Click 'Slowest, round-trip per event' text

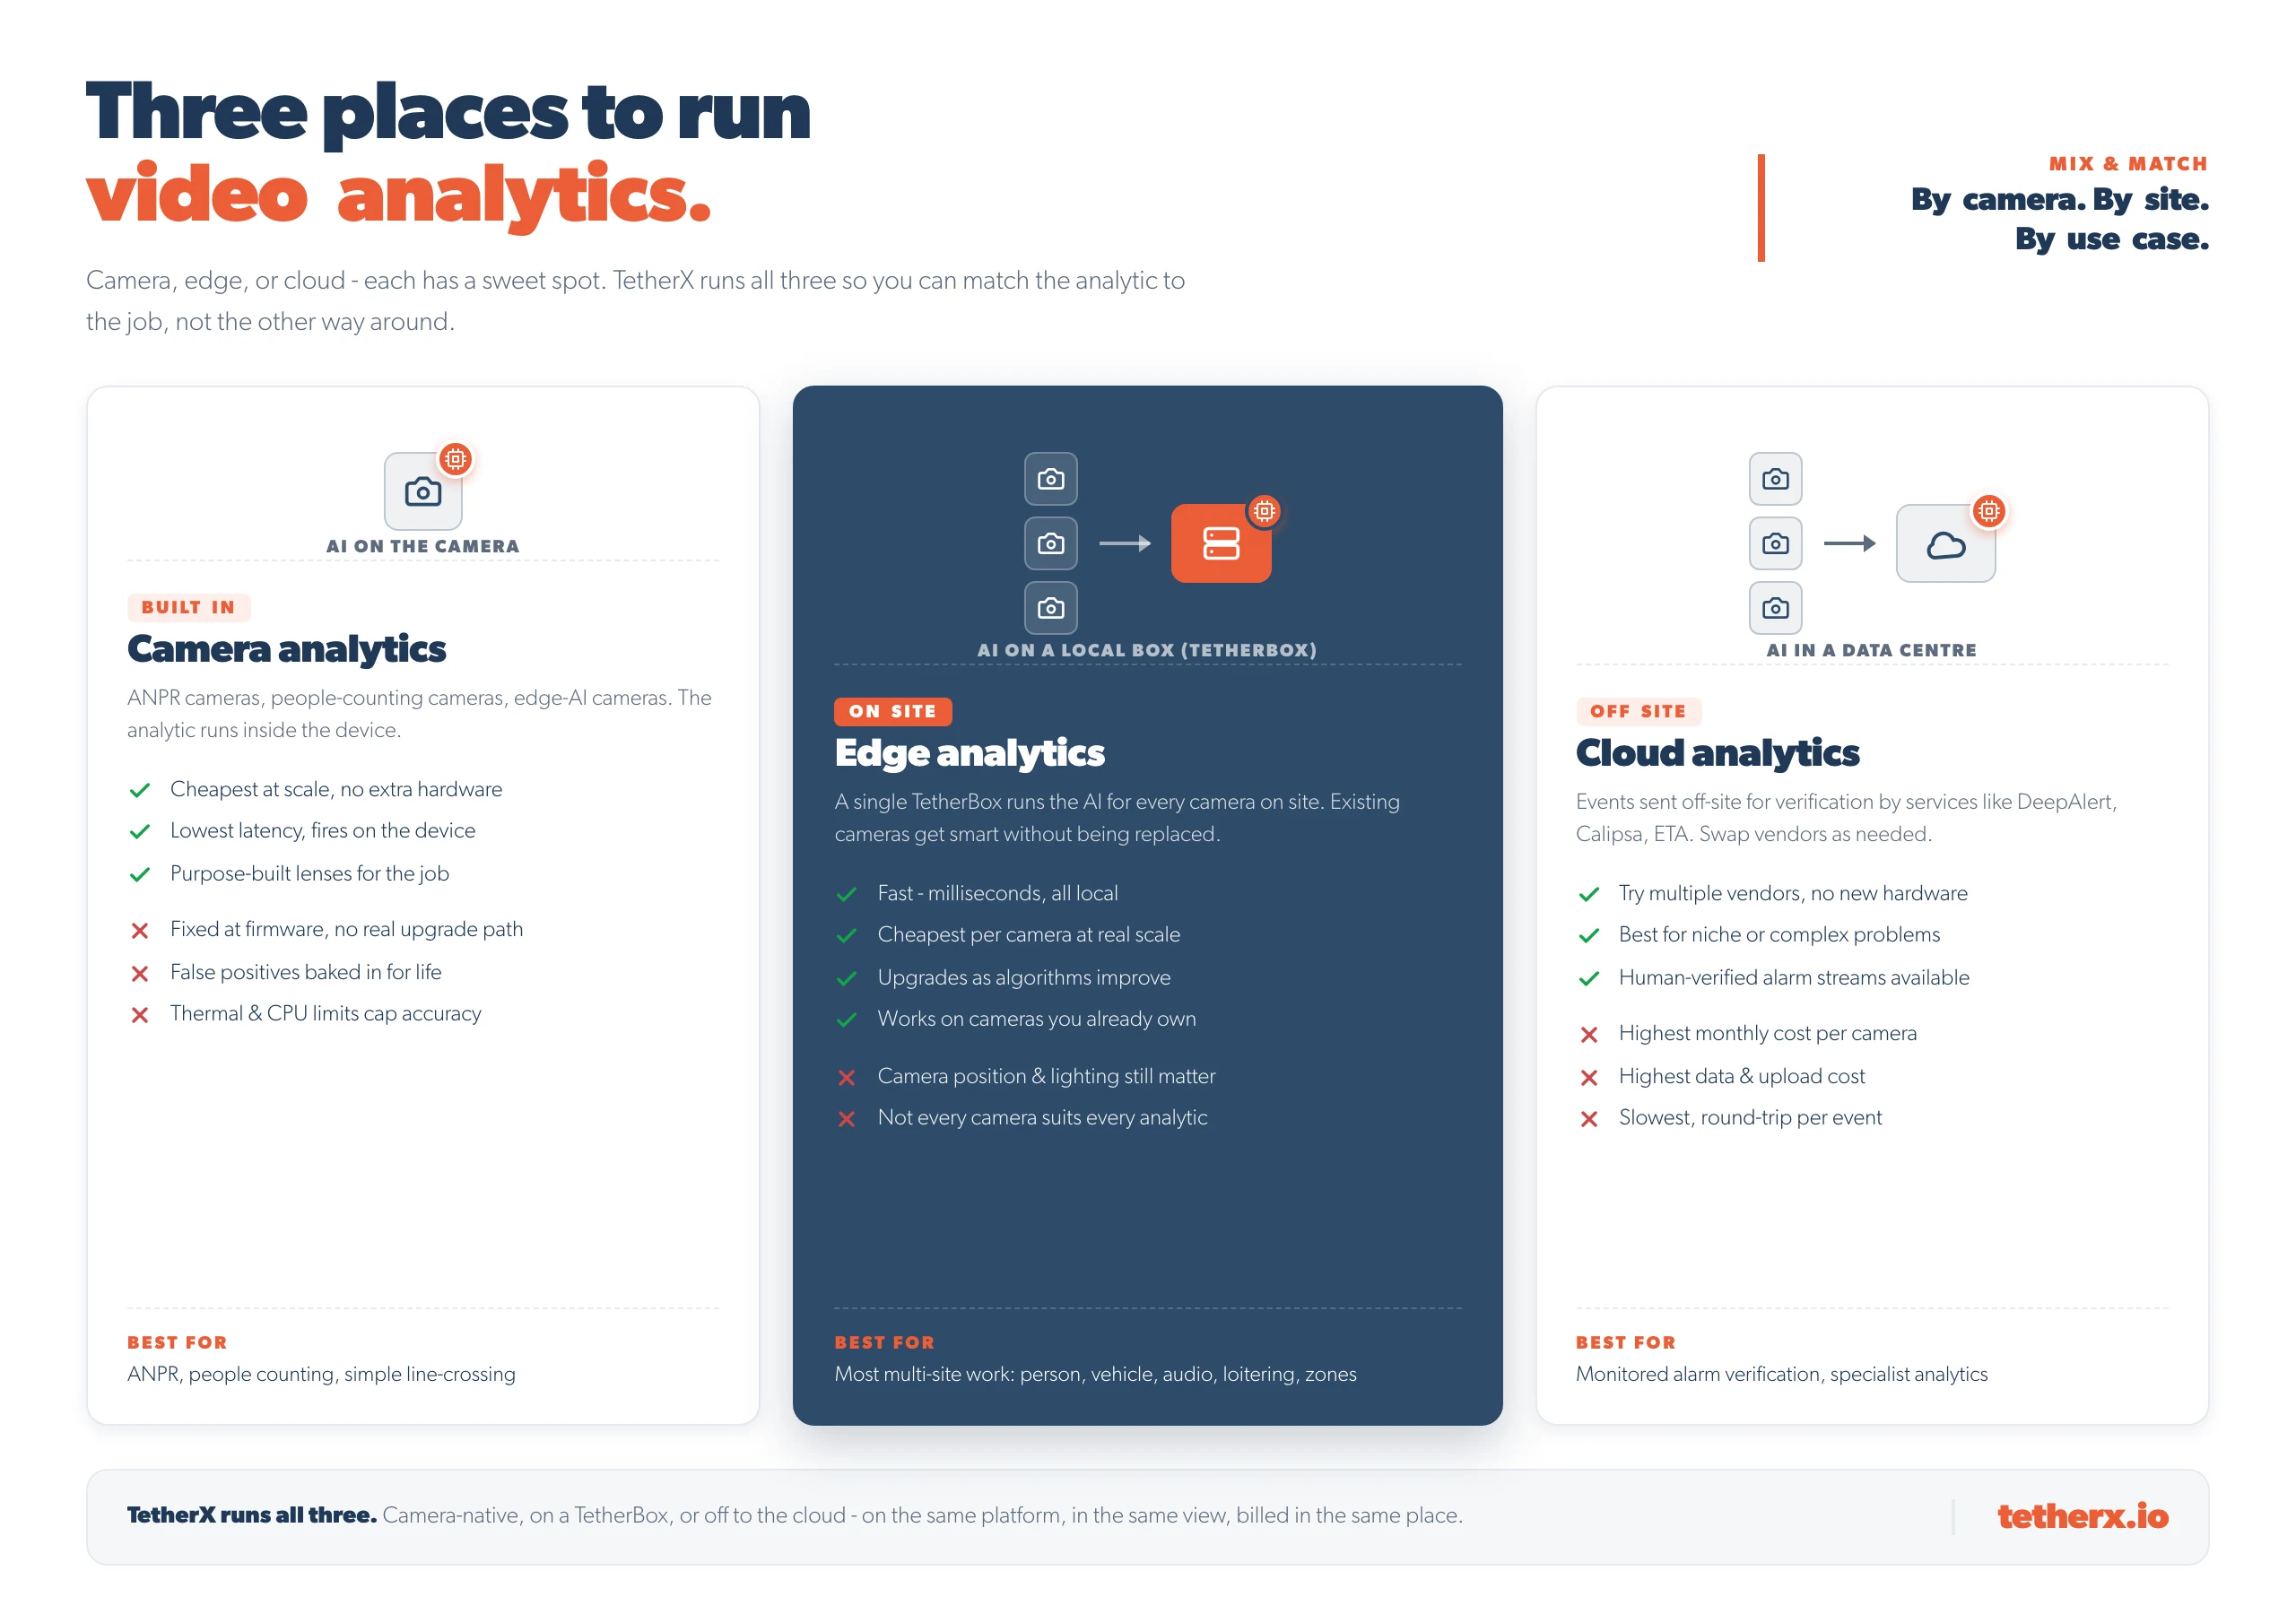1751,1117
